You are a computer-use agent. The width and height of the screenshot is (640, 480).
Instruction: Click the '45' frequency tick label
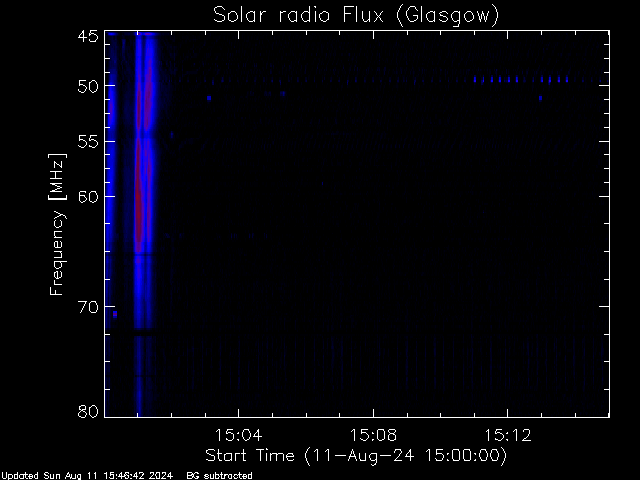point(88,36)
